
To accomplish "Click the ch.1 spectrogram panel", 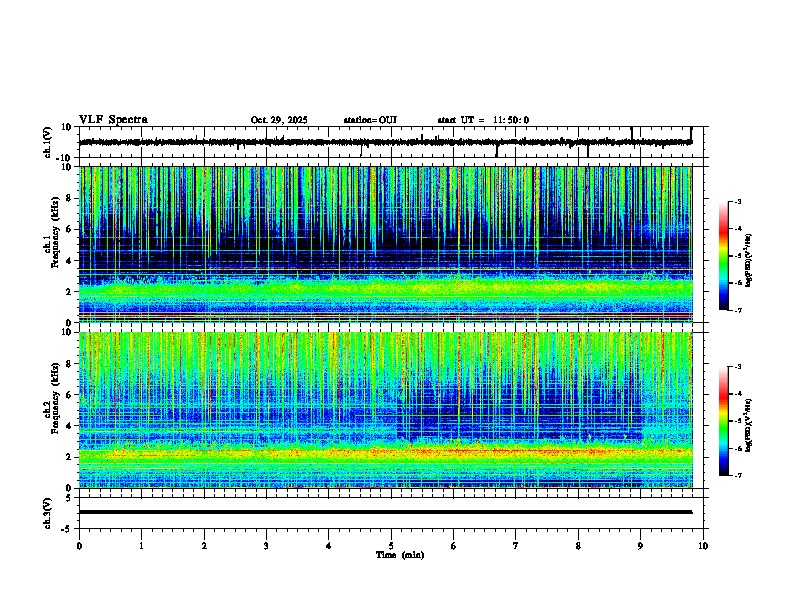I will 385,244.
